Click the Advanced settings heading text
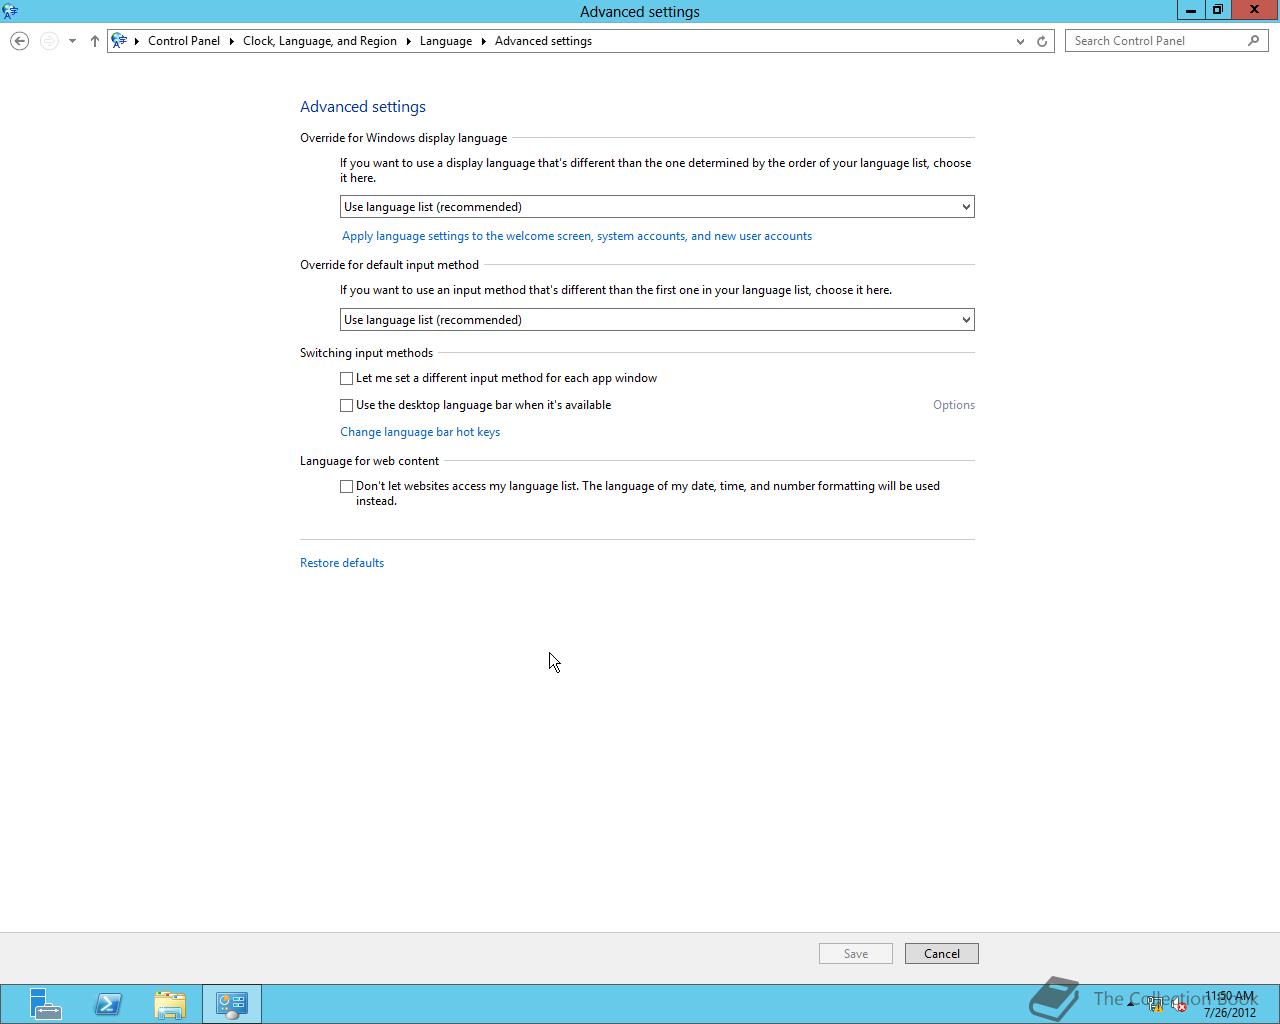The image size is (1280, 1024). tap(363, 107)
